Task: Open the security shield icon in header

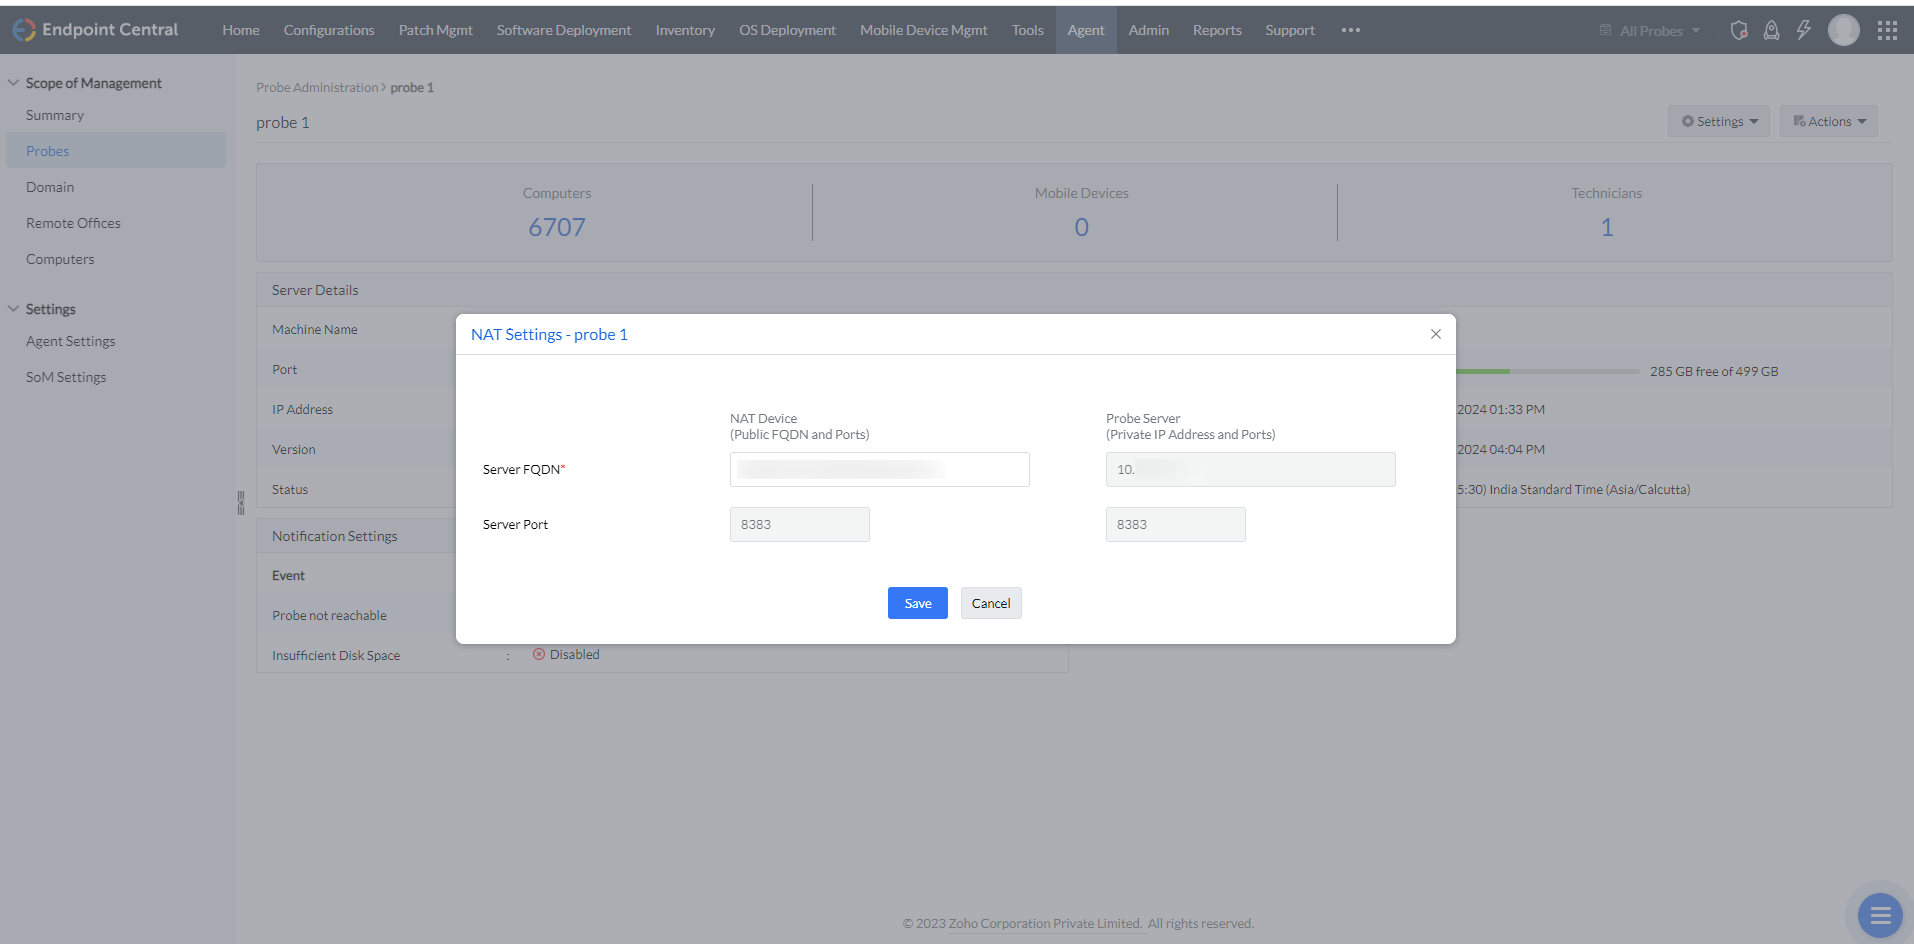Action: 1739,30
